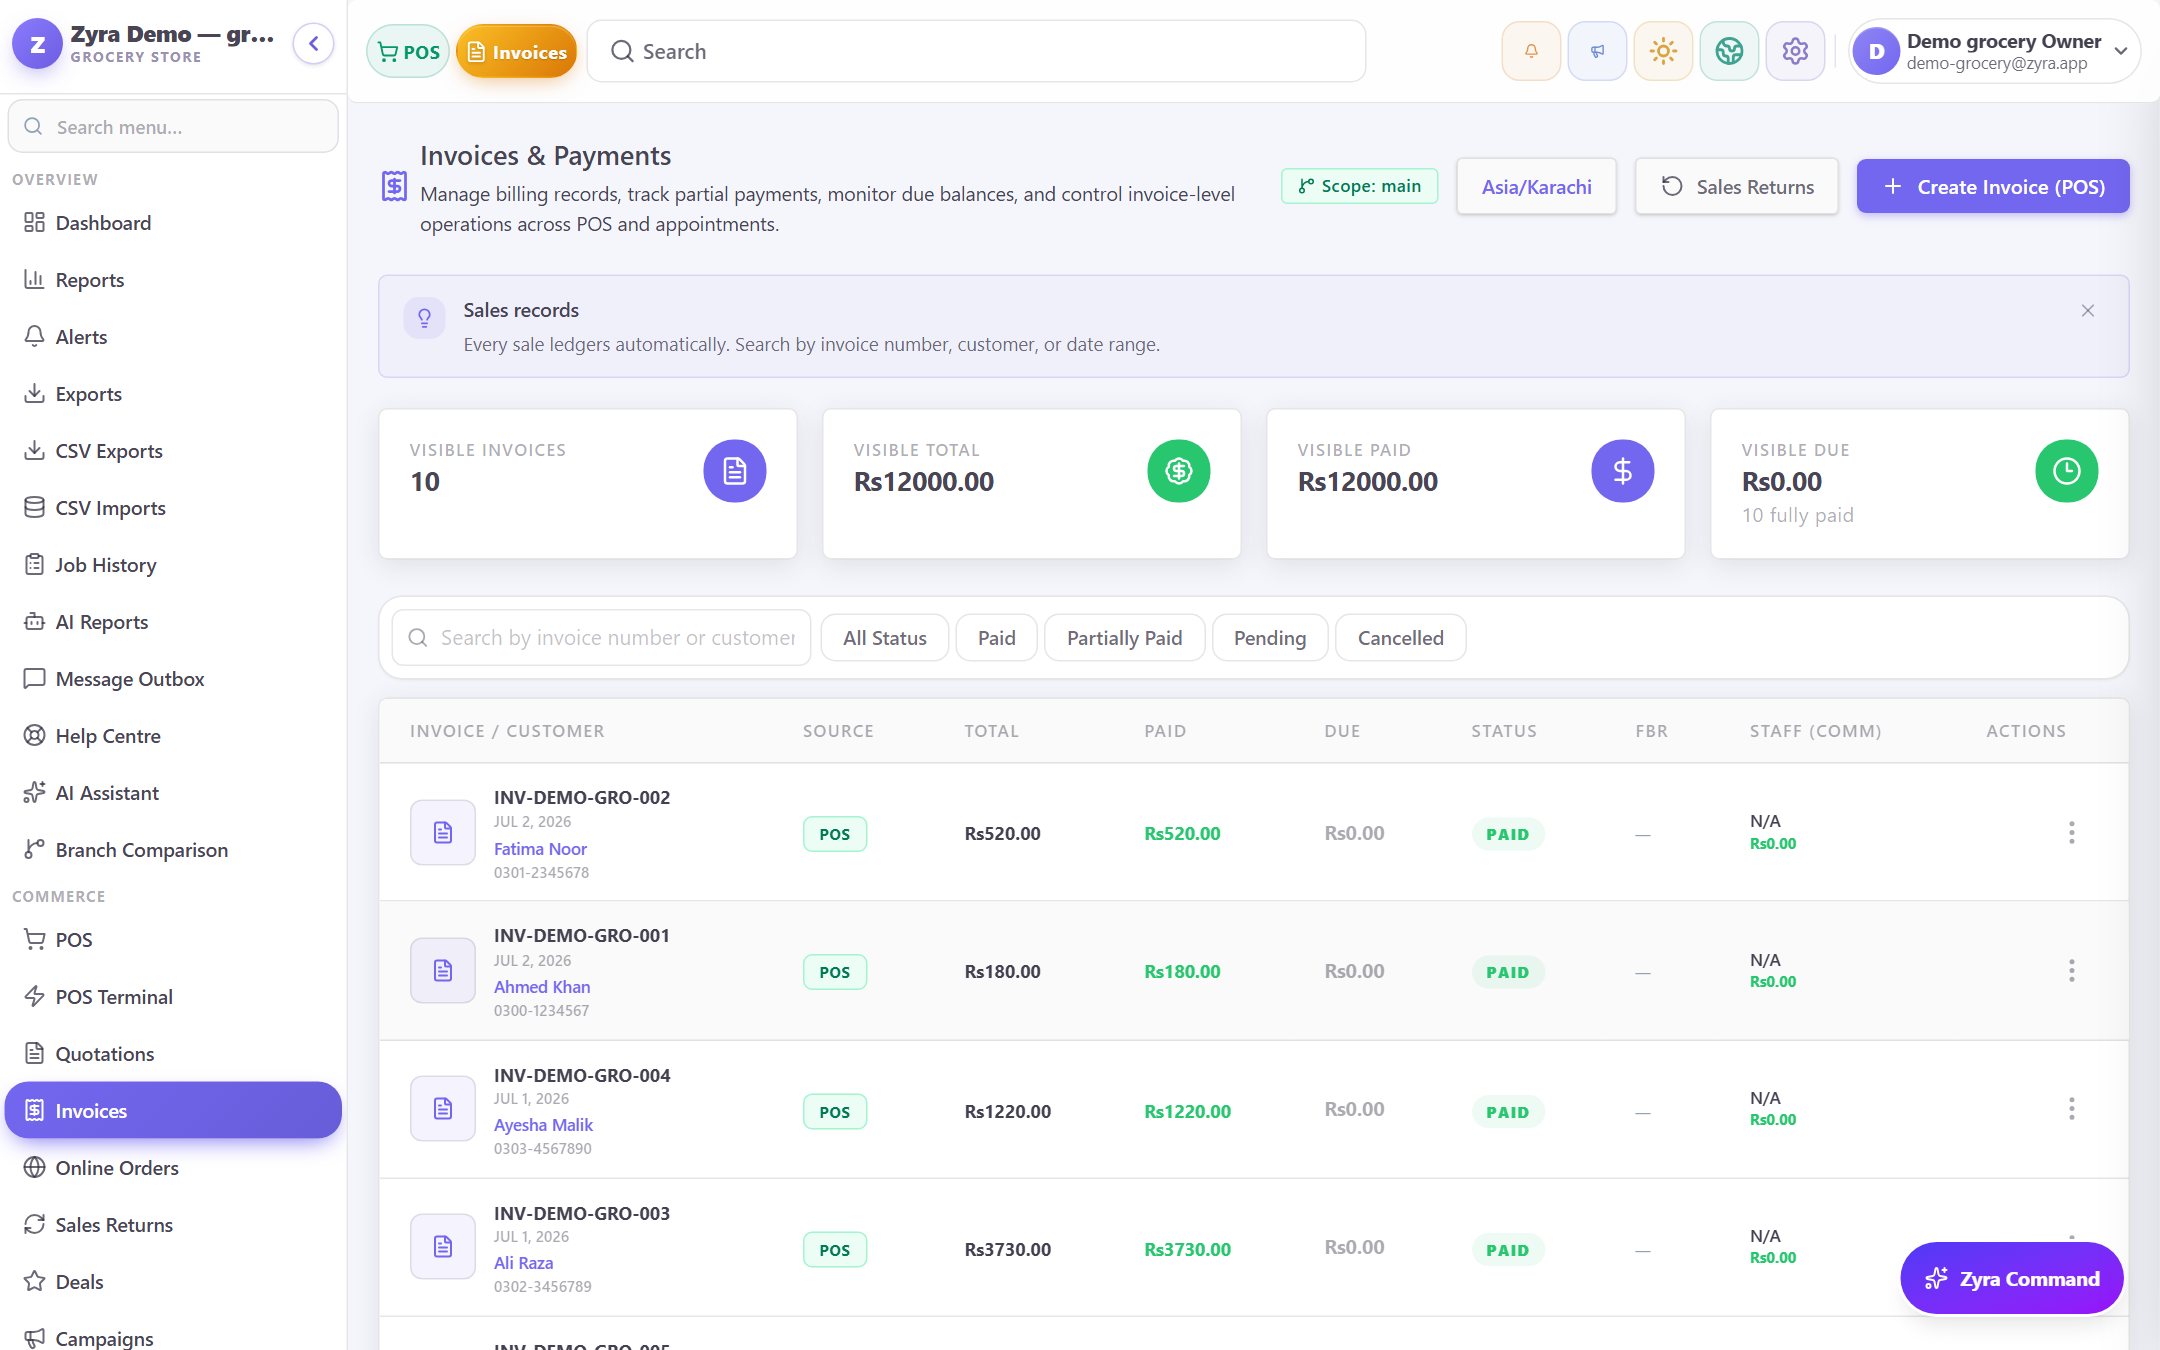Switch to the POS header pill

(408, 52)
